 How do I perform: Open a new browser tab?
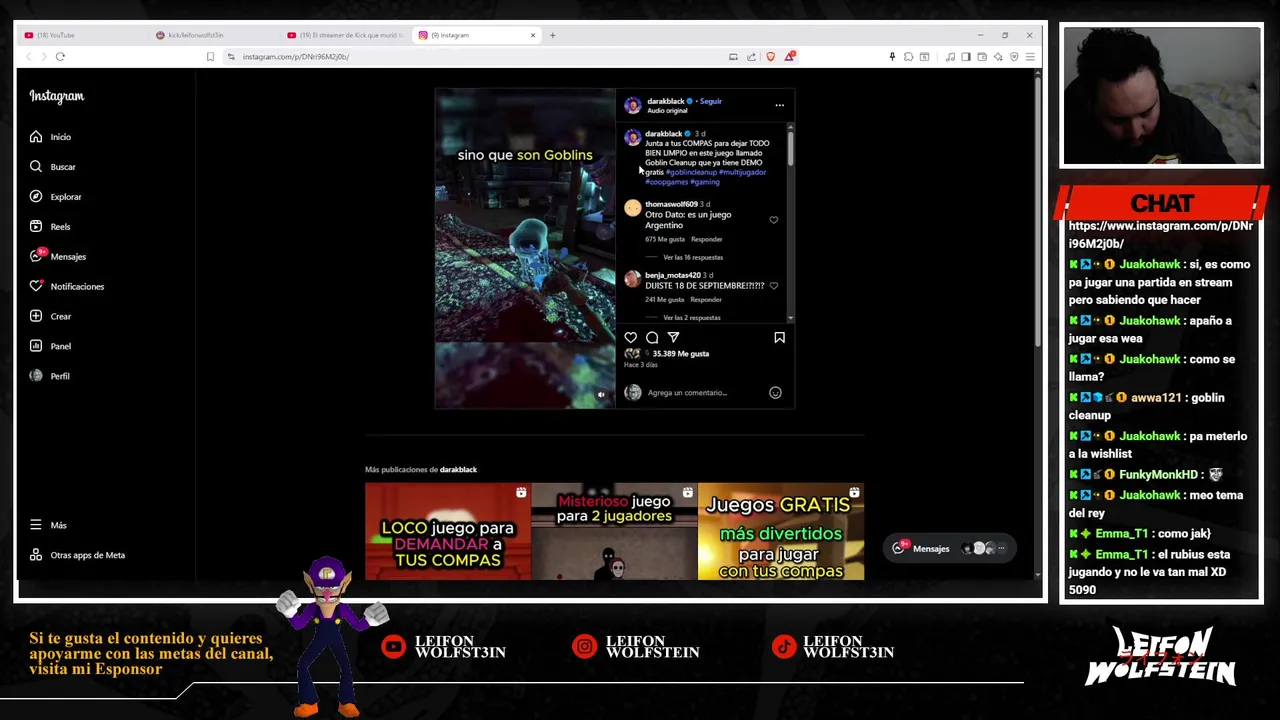[x=553, y=35]
